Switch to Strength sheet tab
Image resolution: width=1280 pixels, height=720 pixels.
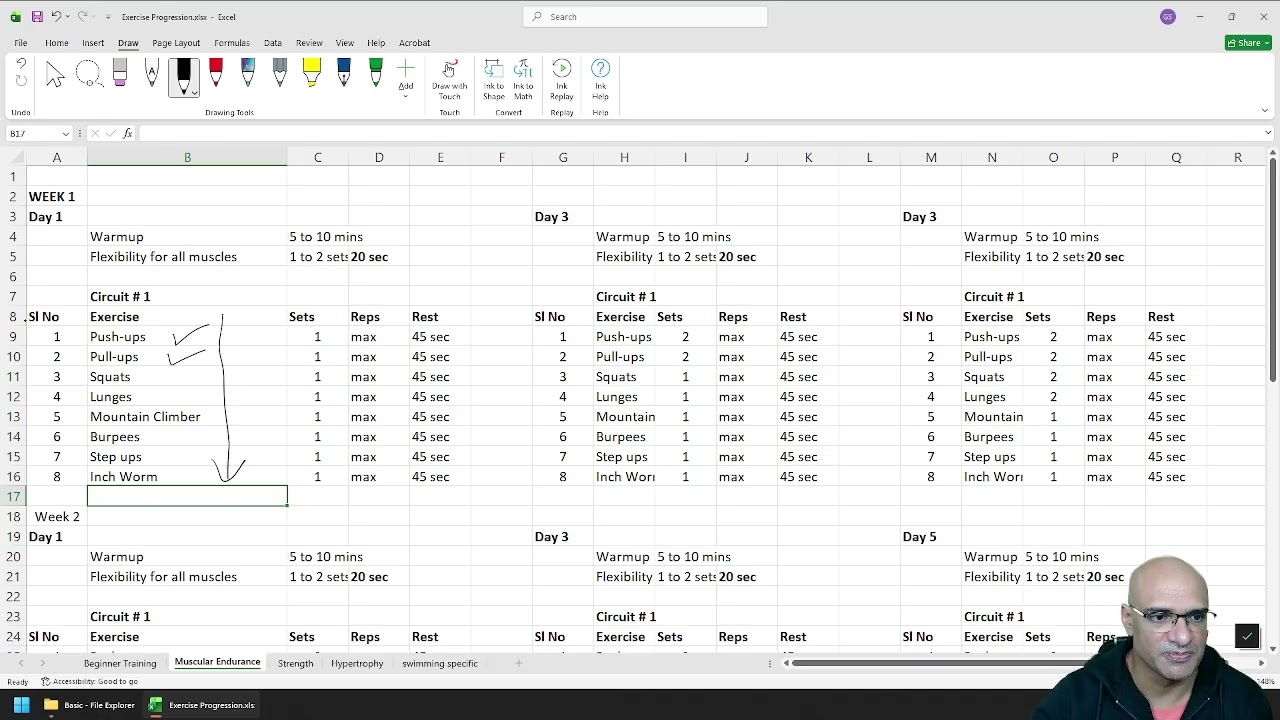point(296,663)
